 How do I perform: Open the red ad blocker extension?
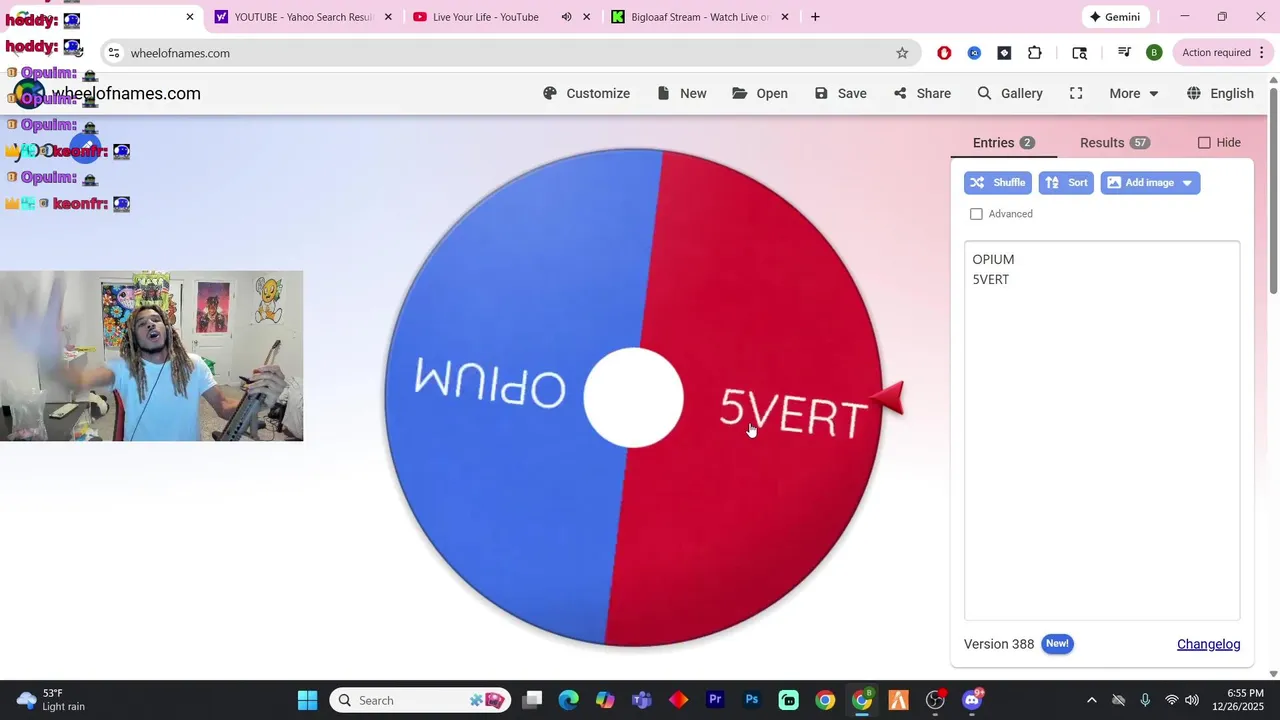(x=944, y=53)
